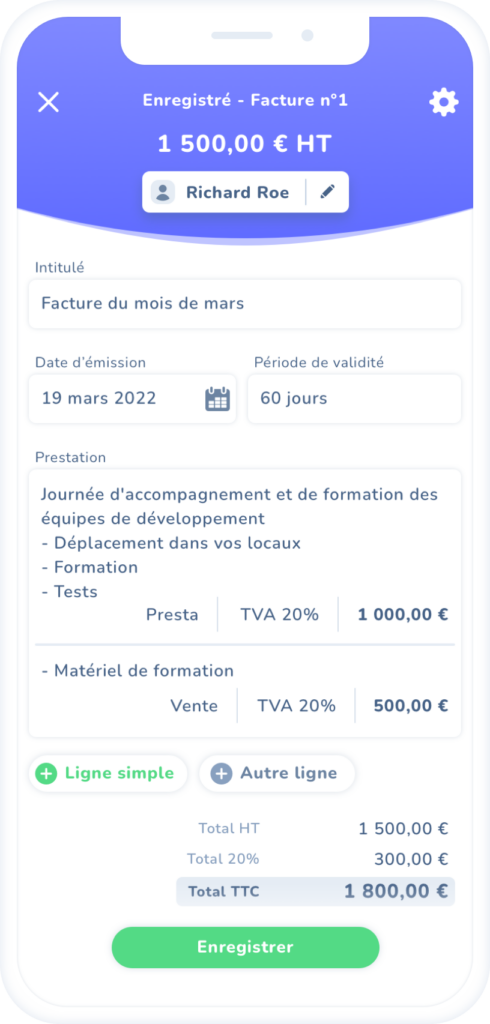490x1024 pixels.
Task: Click the Total TTC summary row
Action: [x=316, y=891]
